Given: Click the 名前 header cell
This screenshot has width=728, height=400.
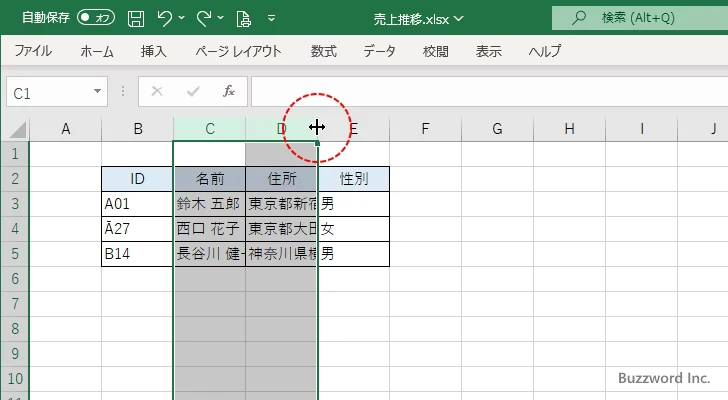Looking at the screenshot, I should 209,179.
